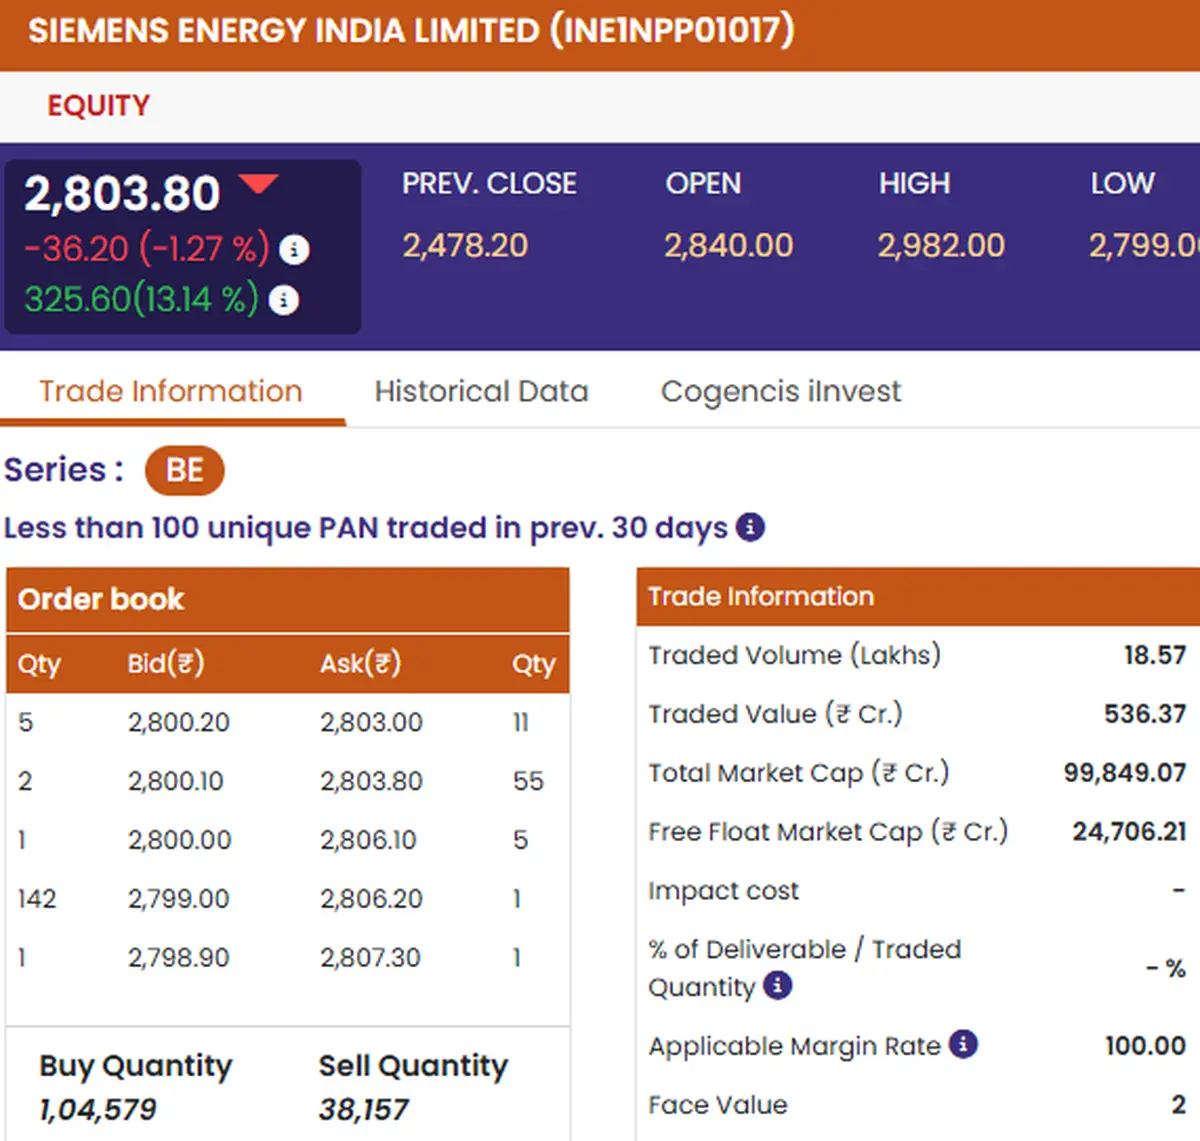Viewport: 1200px width, 1141px height.
Task: Click the PREV. CLOSE value 2,478.20
Action: tap(465, 246)
